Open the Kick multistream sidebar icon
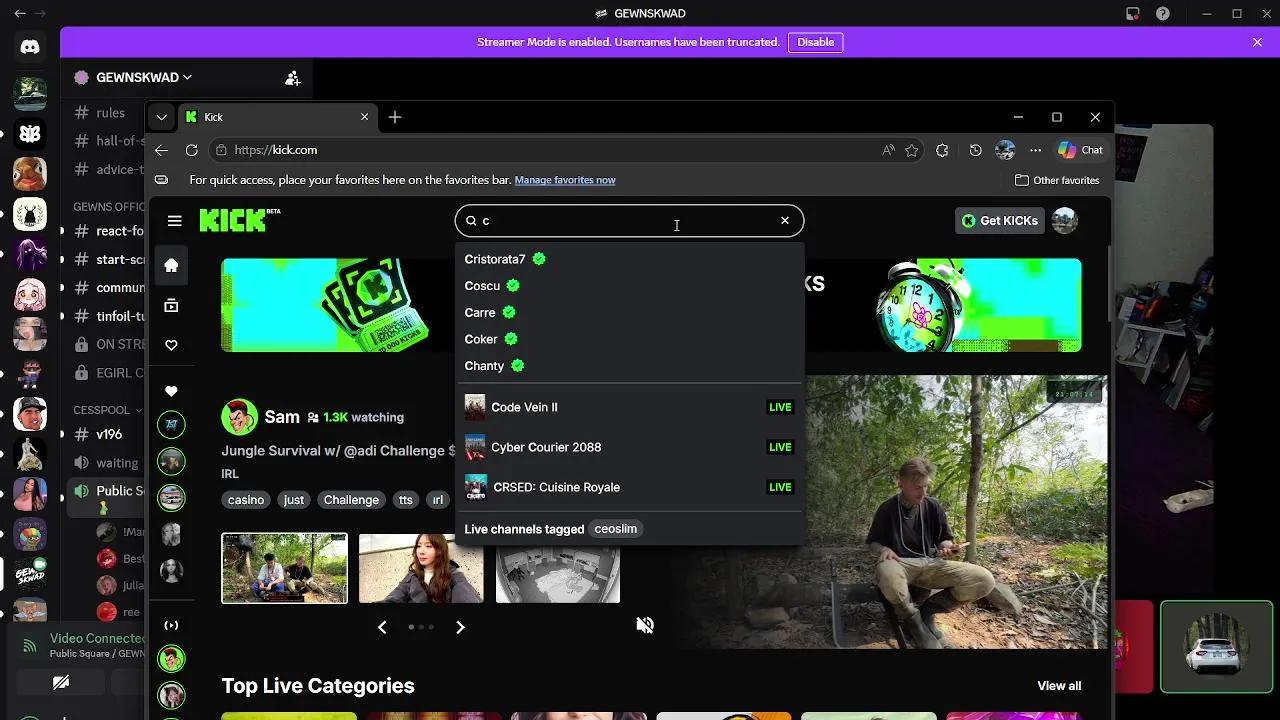Image resolution: width=1280 pixels, height=720 pixels. coord(171,625)
